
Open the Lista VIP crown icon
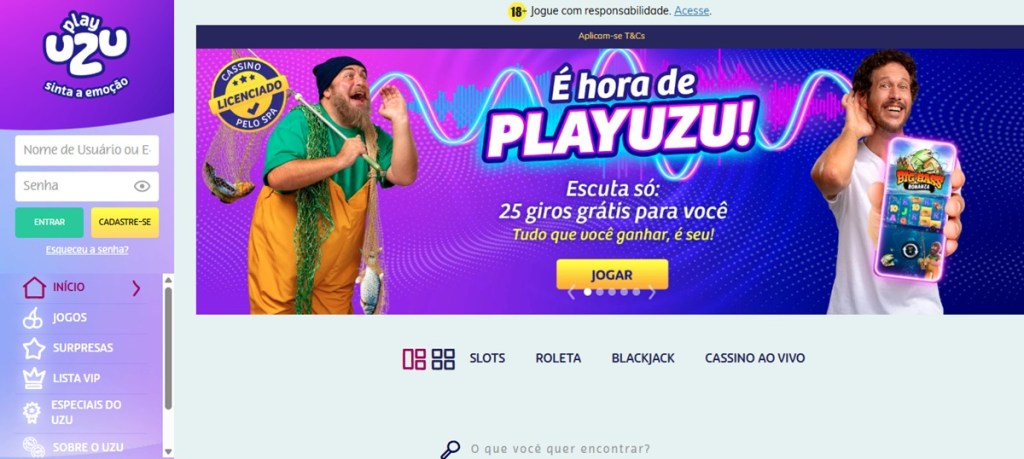(34, 378)
